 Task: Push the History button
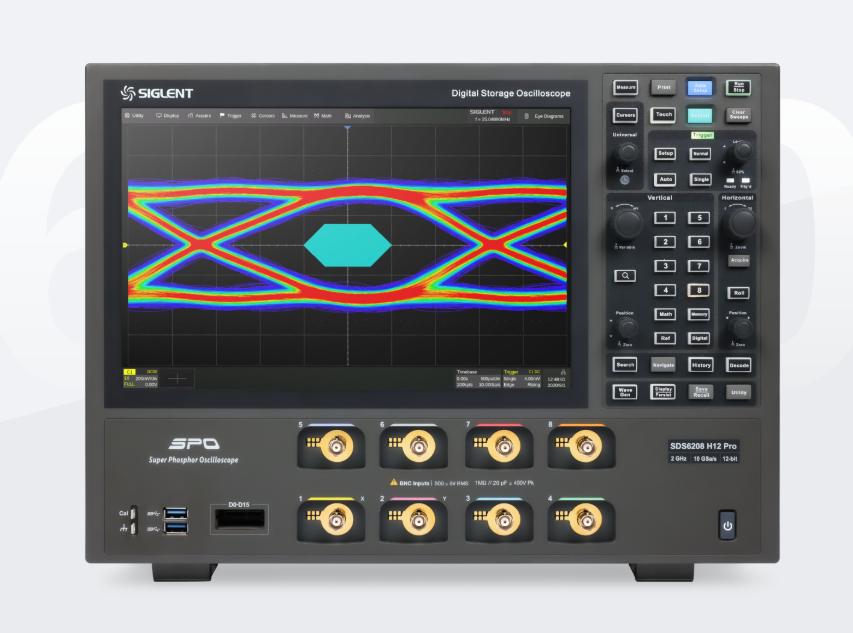701,365
